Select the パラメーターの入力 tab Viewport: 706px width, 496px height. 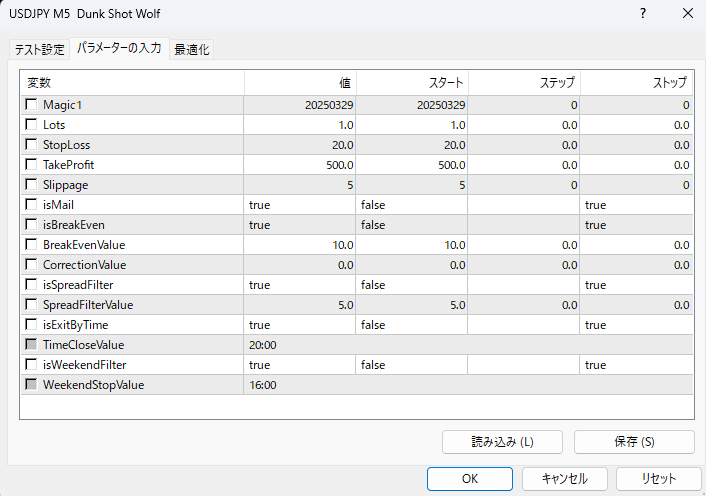[119, 48]
